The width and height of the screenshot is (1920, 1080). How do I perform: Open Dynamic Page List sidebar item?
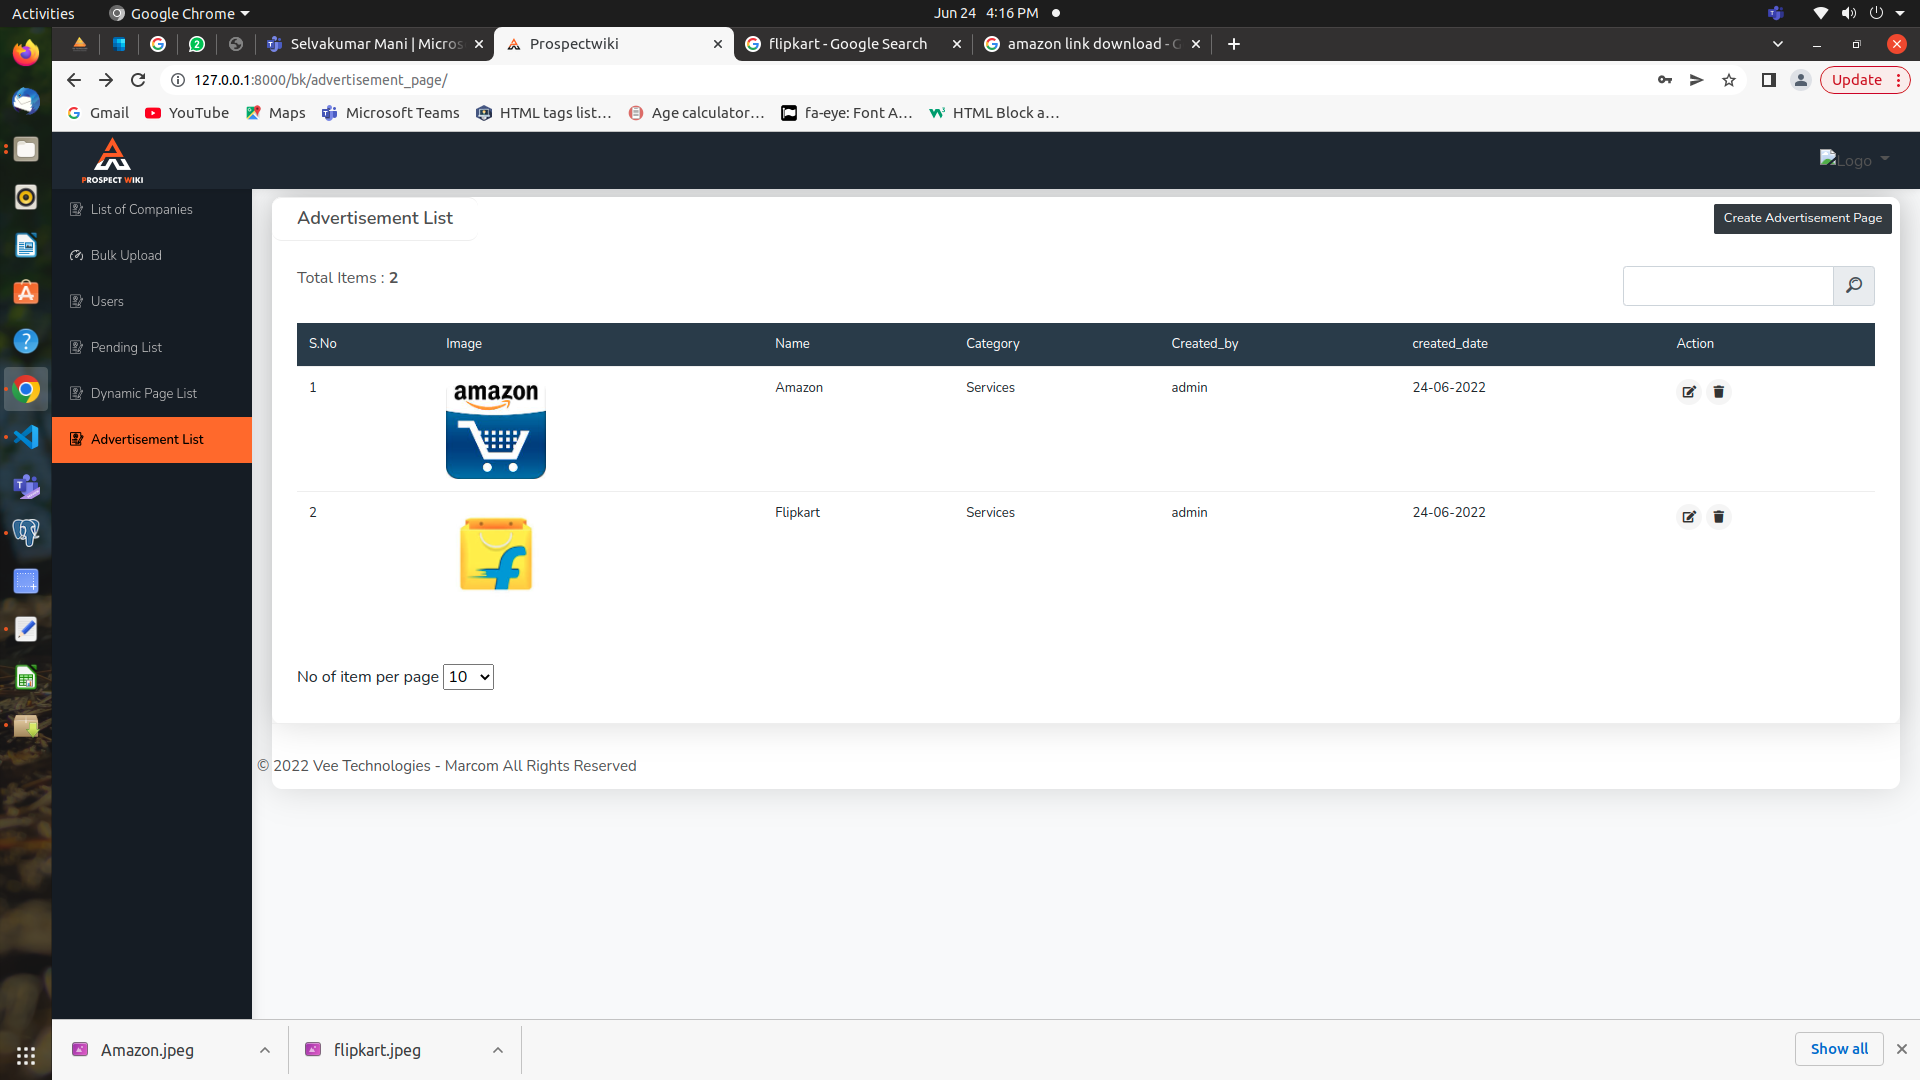(152, 394)
